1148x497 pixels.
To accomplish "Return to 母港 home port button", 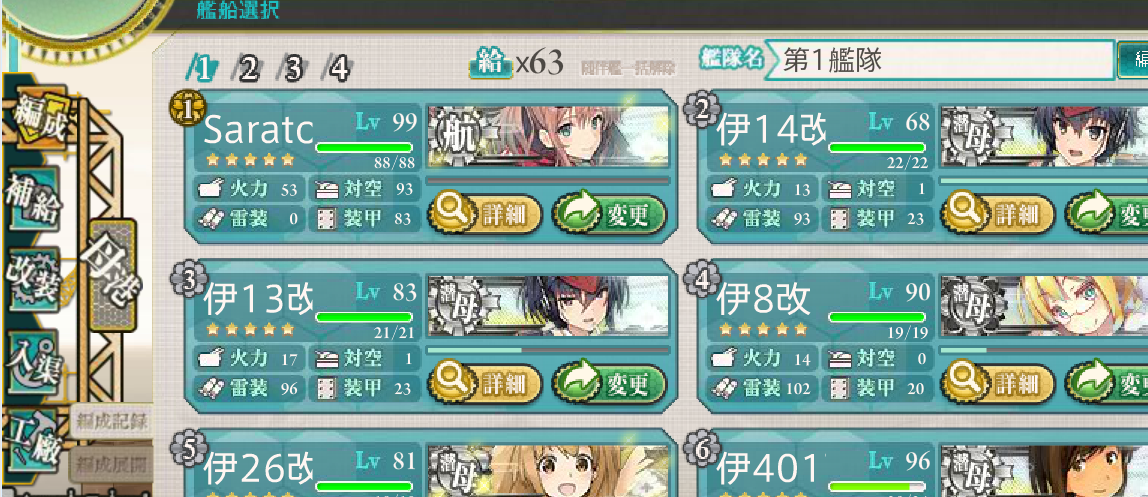I will (112, 275).
